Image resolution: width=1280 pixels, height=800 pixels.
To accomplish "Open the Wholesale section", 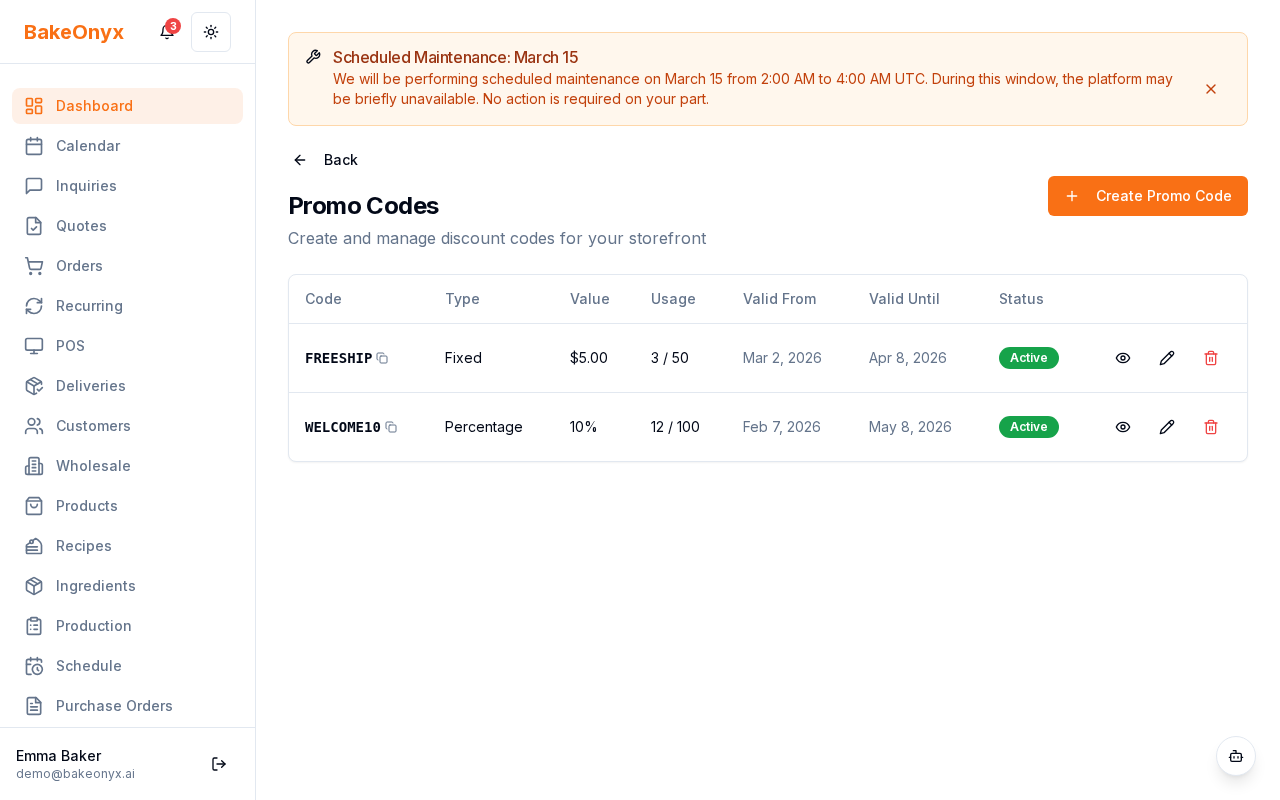I will coord(93,466).
